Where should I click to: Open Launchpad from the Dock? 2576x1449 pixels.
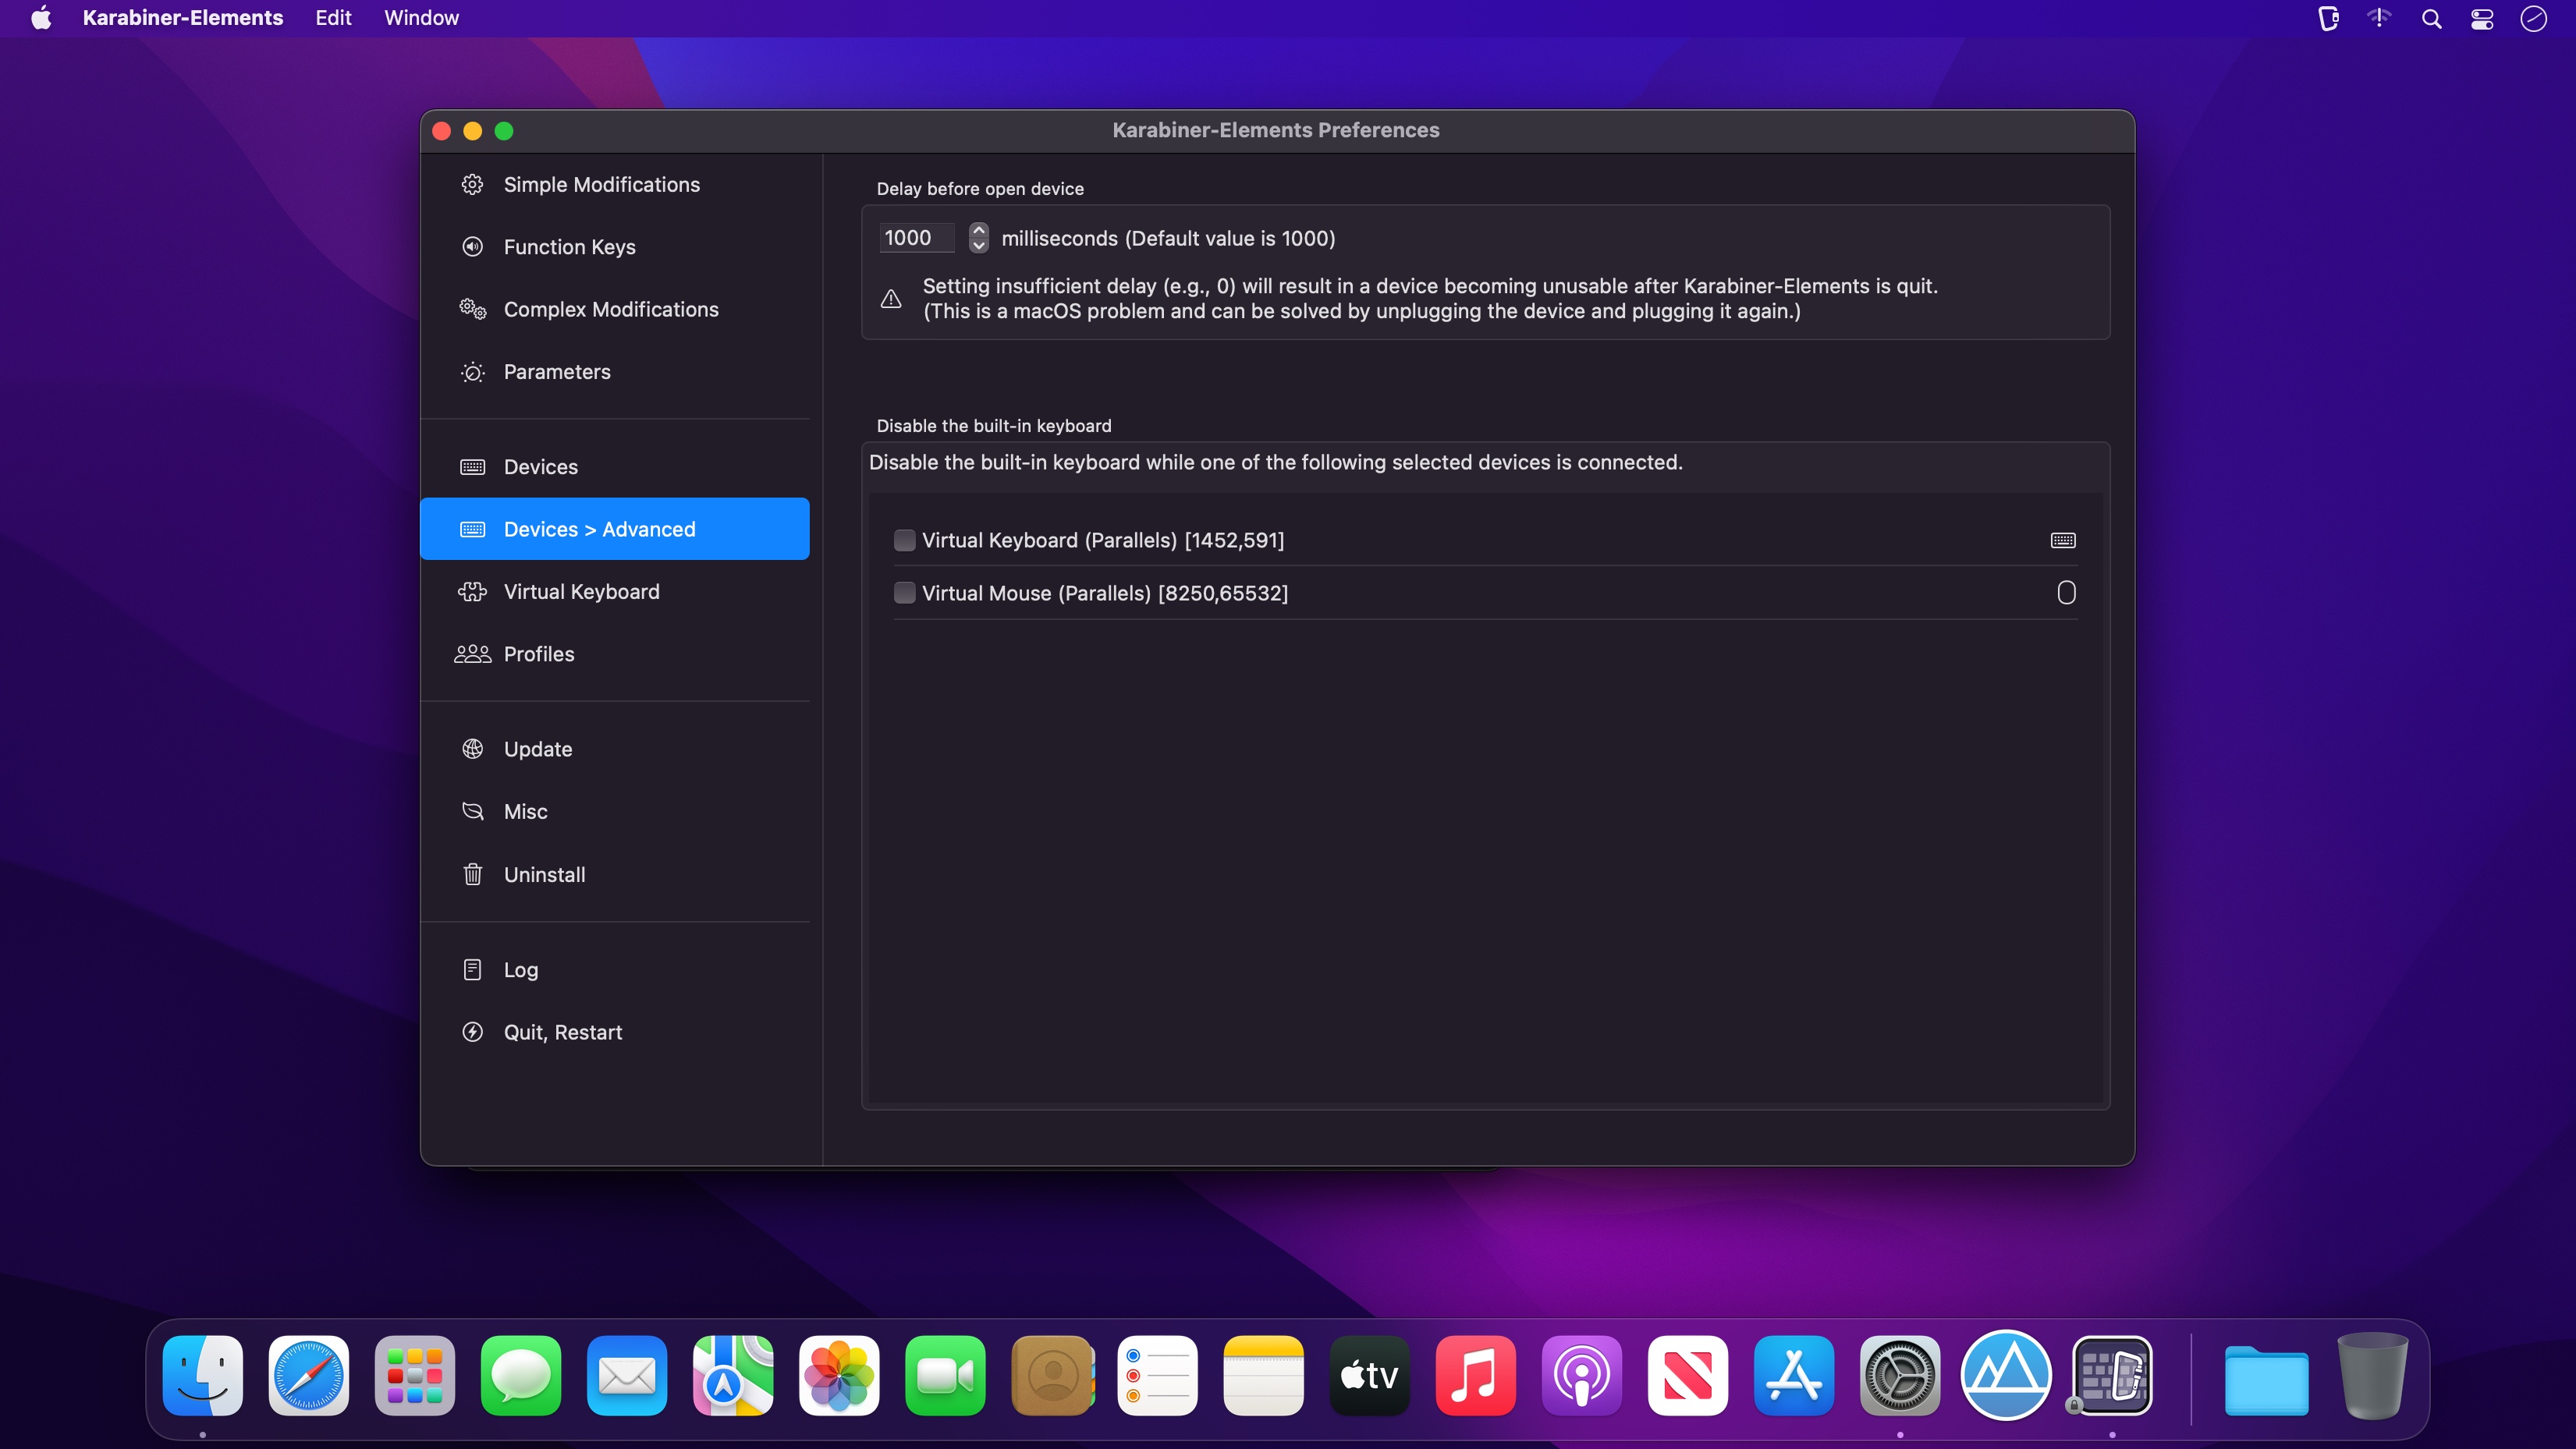coord(415,1375)
